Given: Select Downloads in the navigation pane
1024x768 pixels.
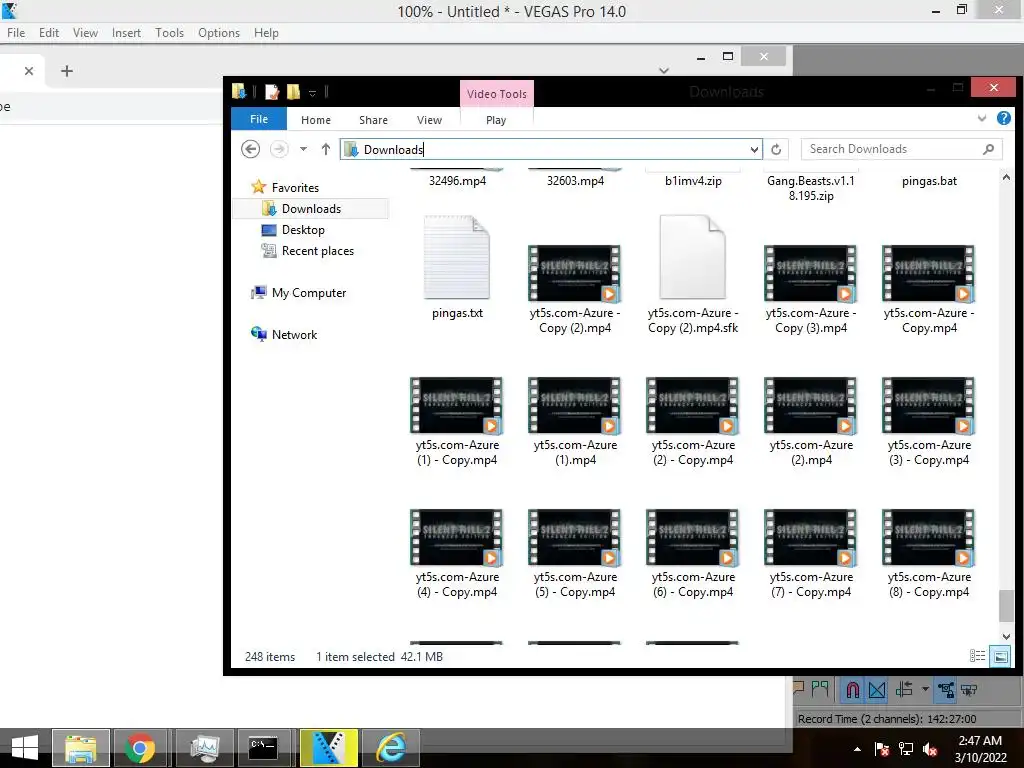Looking at the screenshot, I should [x=311, y=209].
